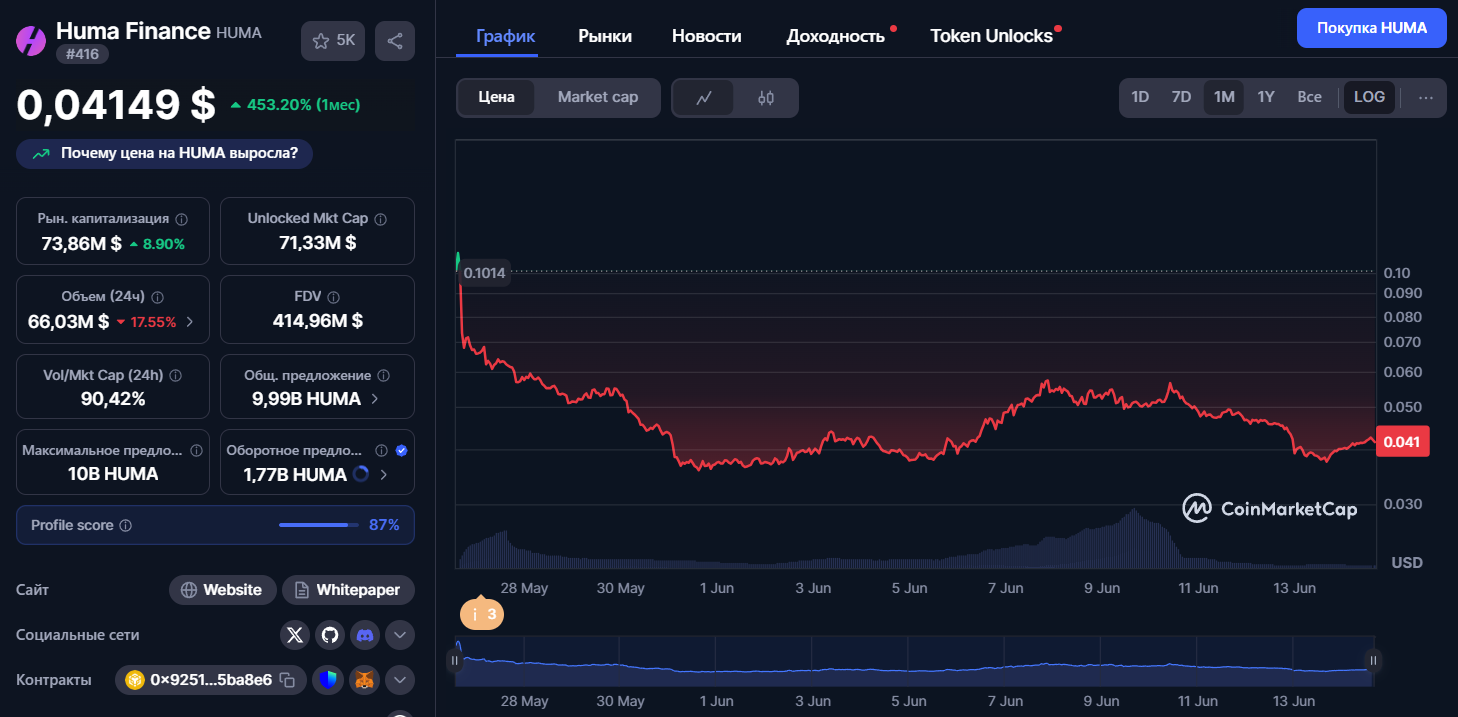Image resolution: width=1458 pixels, height=717 pixels.
Task: Add HUMA to watchlist with star button
Action: (x=333, y=41)
